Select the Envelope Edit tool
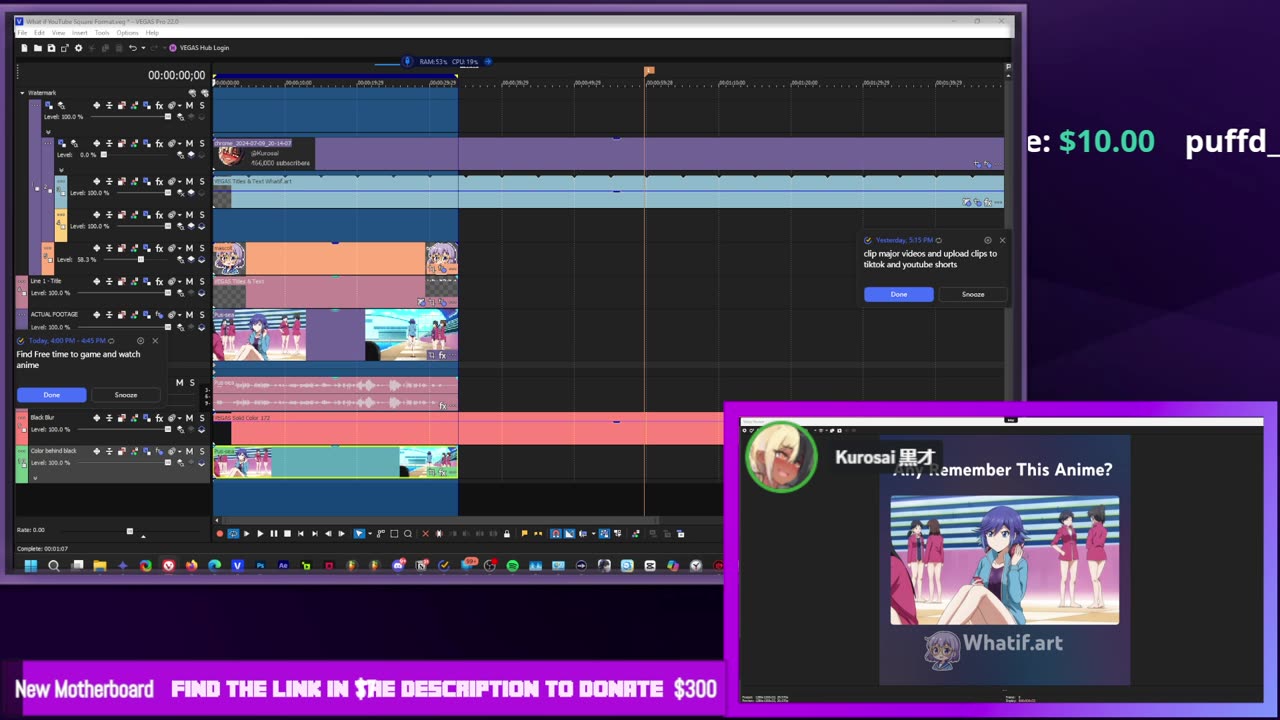1280x720 pixels. tap(381, 533)
